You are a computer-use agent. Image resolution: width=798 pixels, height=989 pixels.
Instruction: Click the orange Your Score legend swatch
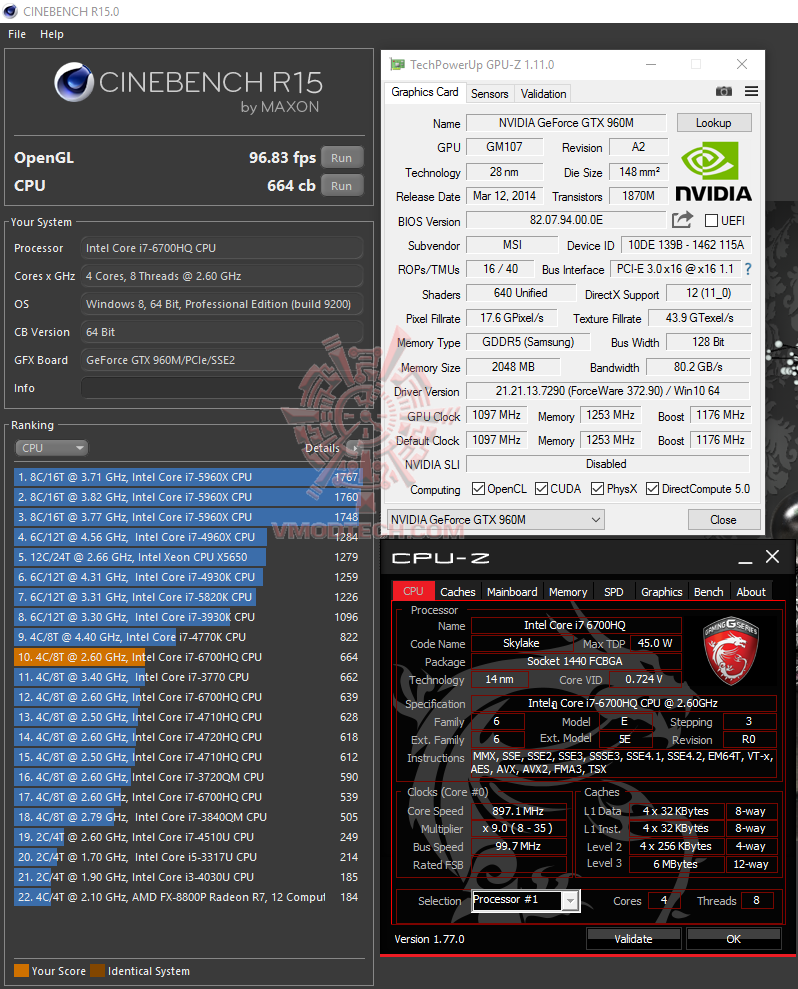[x=21, y=971]
